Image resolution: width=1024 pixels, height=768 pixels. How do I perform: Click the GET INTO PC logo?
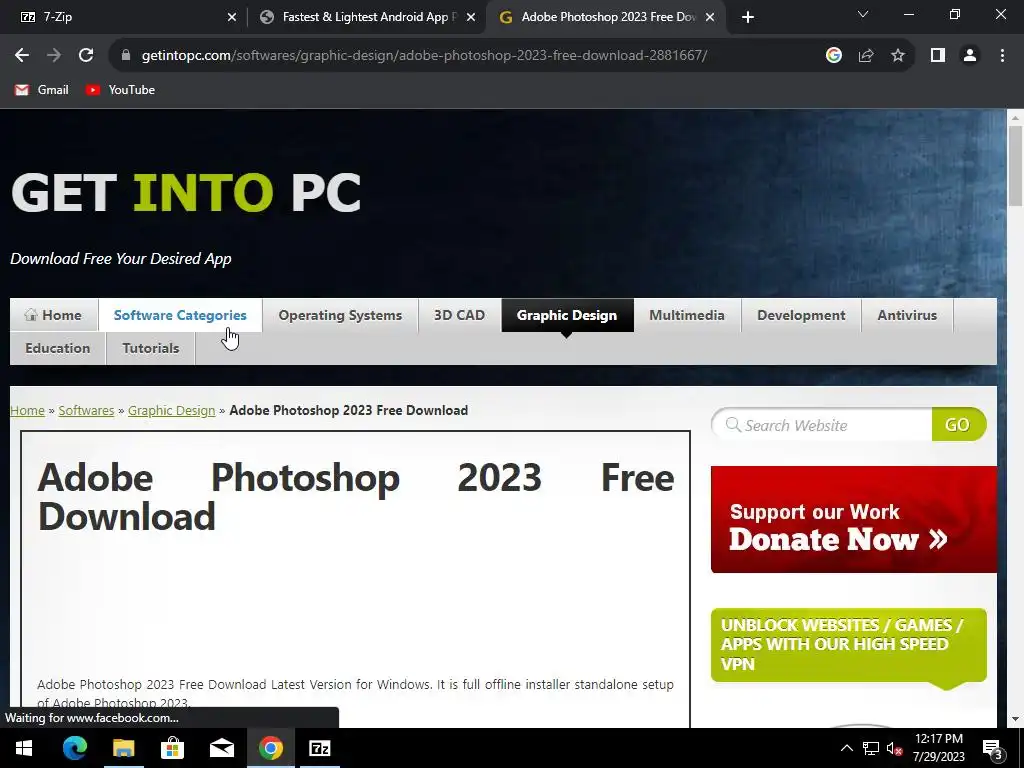pyautogui.click(x=186, y=192)
